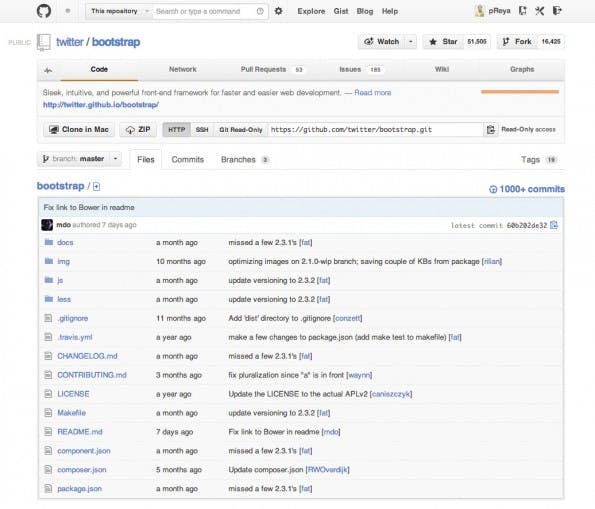Click the new file icon after bootstrap /

pyautogui.click(x=96, y=186)
